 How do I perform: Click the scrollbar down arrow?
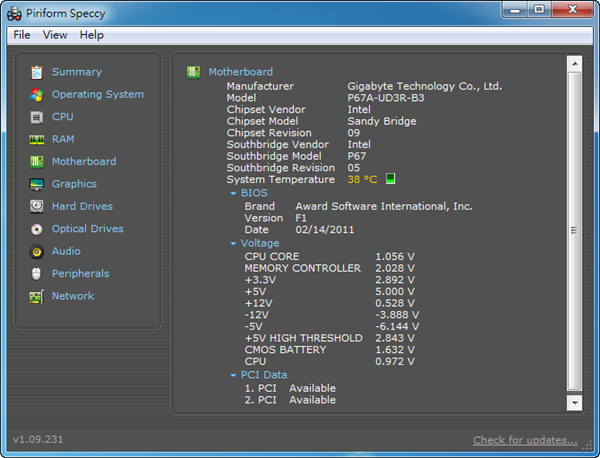pos(574,402)
